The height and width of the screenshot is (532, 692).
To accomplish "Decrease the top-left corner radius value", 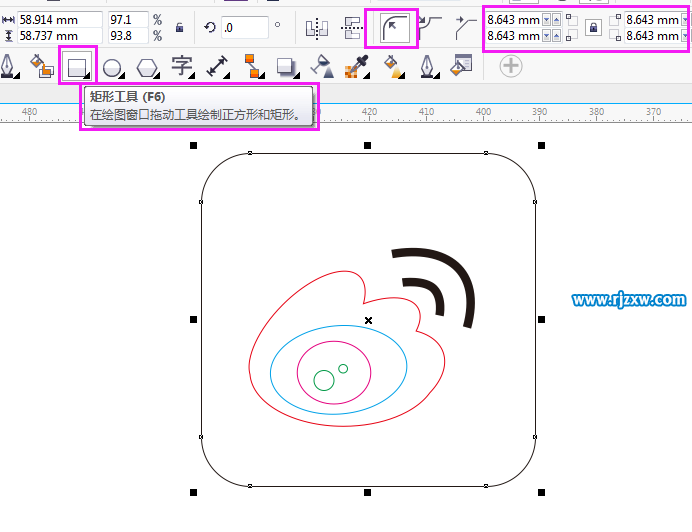I will coord(546,20).
